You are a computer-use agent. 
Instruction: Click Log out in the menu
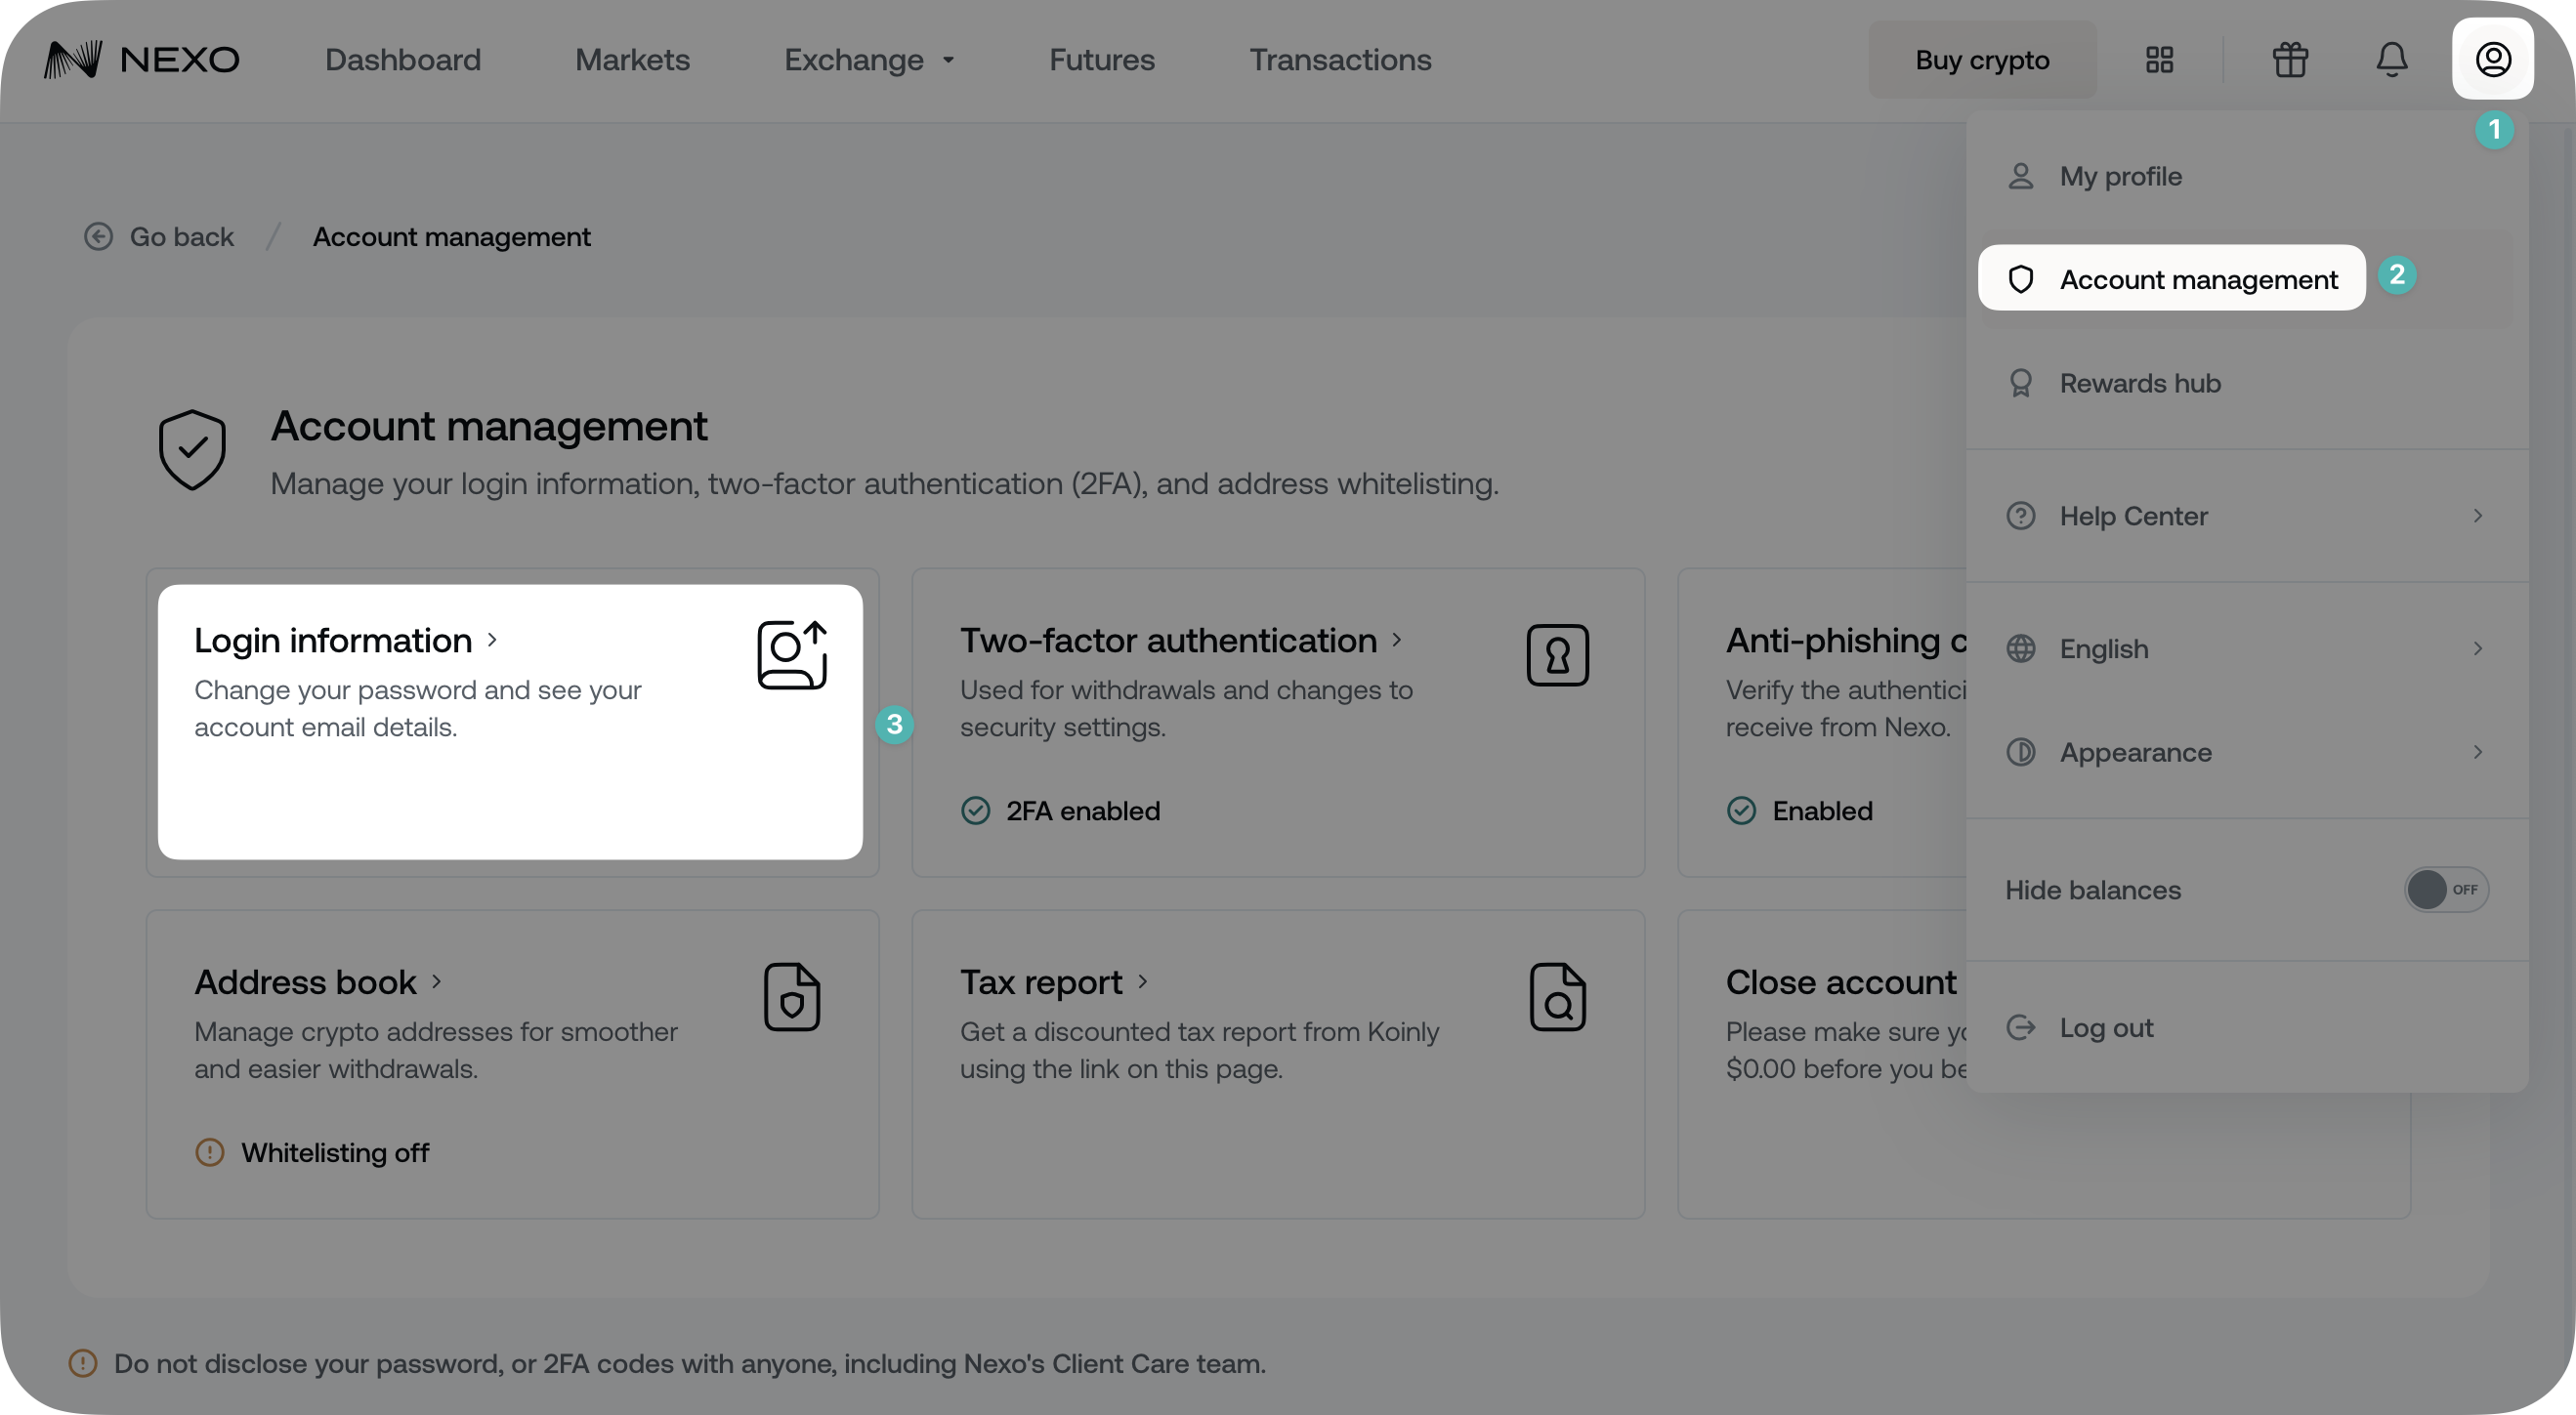(x=2105, y=1028)
